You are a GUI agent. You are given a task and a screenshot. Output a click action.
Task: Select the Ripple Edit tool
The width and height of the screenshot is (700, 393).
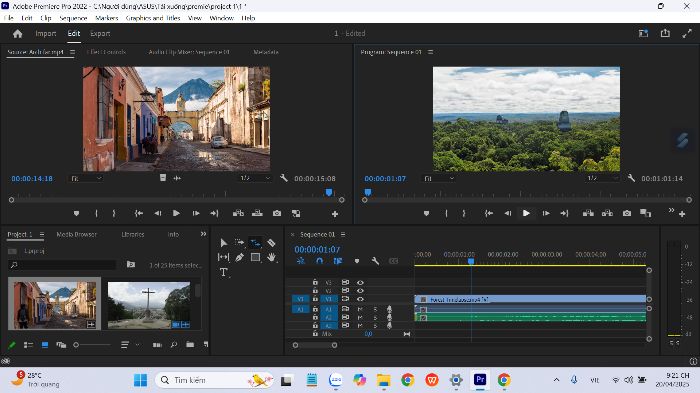(x=255, y=242)
